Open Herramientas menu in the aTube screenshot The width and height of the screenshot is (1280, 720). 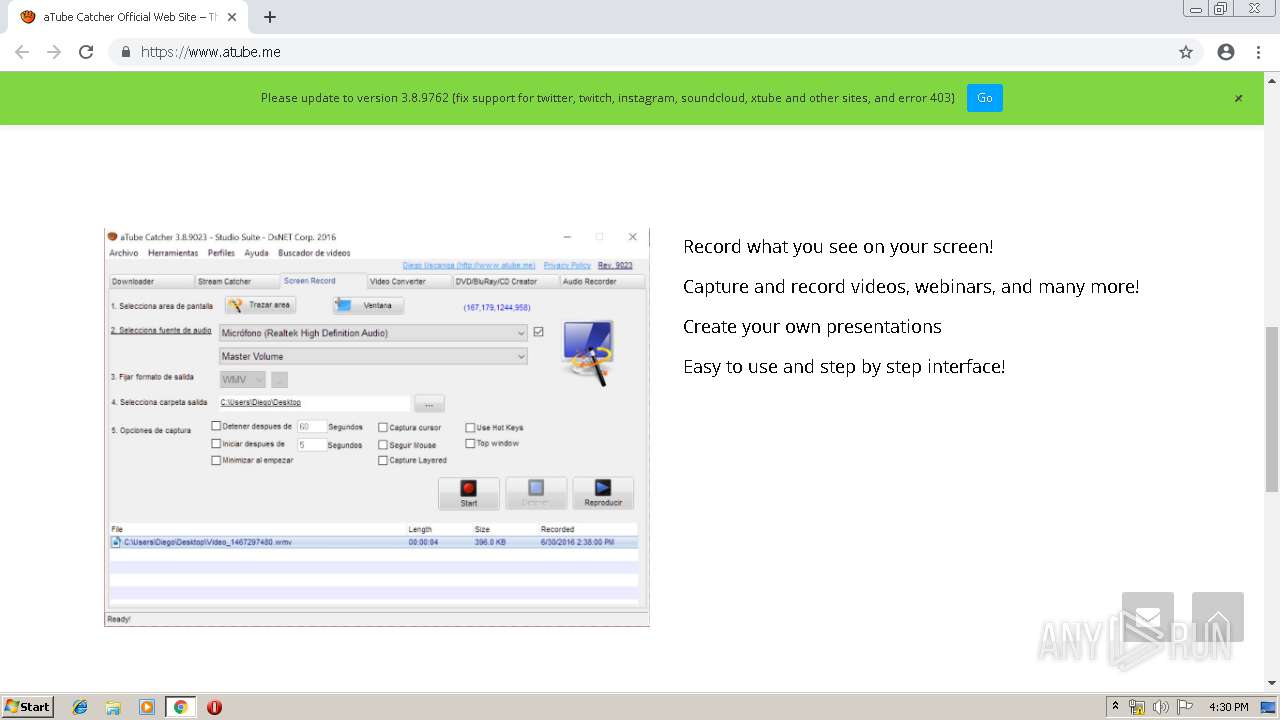coord(173,253)
